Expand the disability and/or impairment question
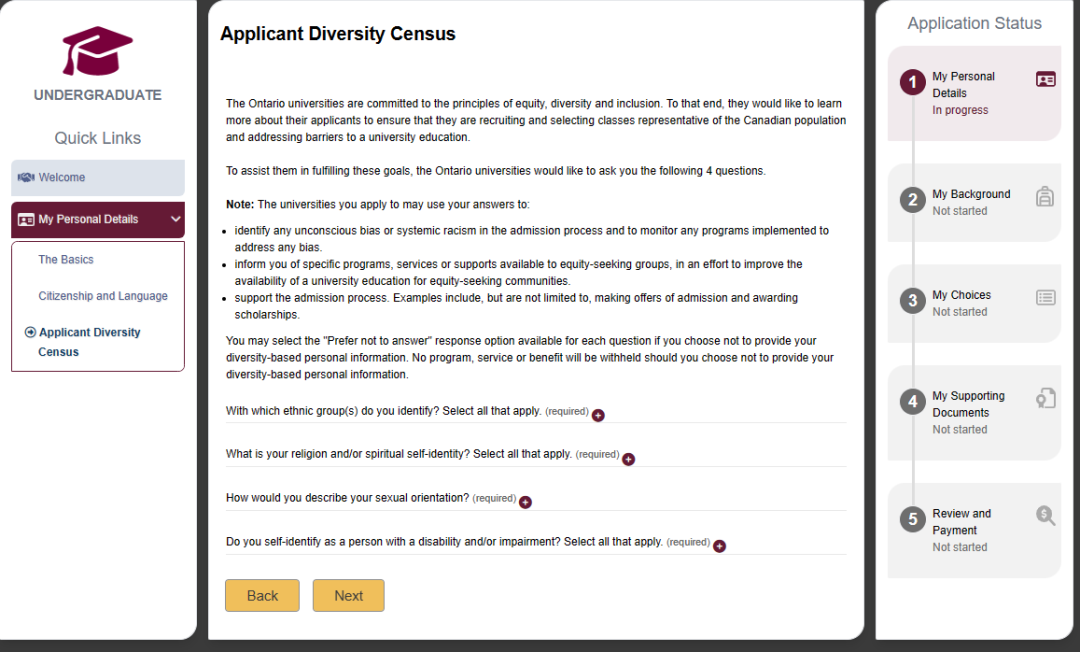The image size is (1080, 652). (719, 546)
